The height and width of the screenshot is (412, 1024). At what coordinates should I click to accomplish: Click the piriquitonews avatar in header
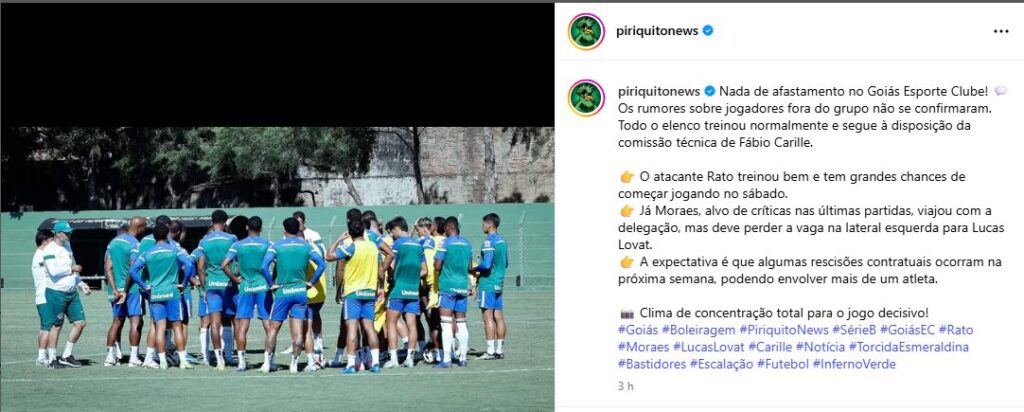(x=586, y=31)
